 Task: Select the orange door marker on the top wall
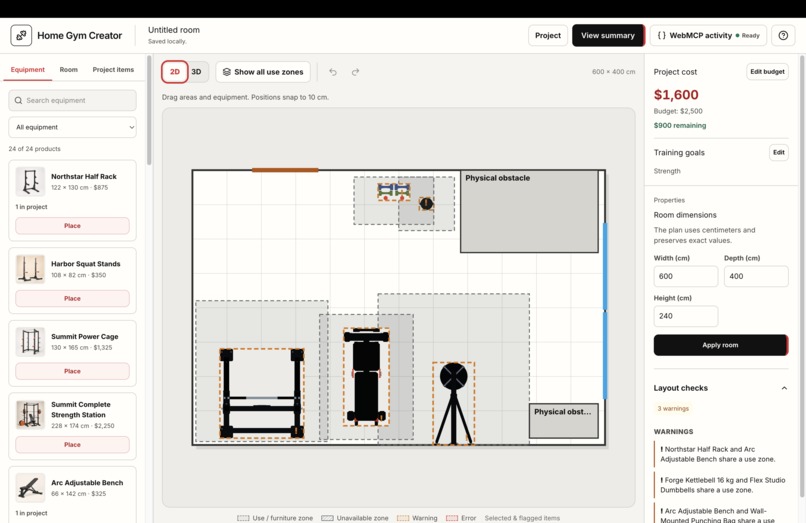285,170
